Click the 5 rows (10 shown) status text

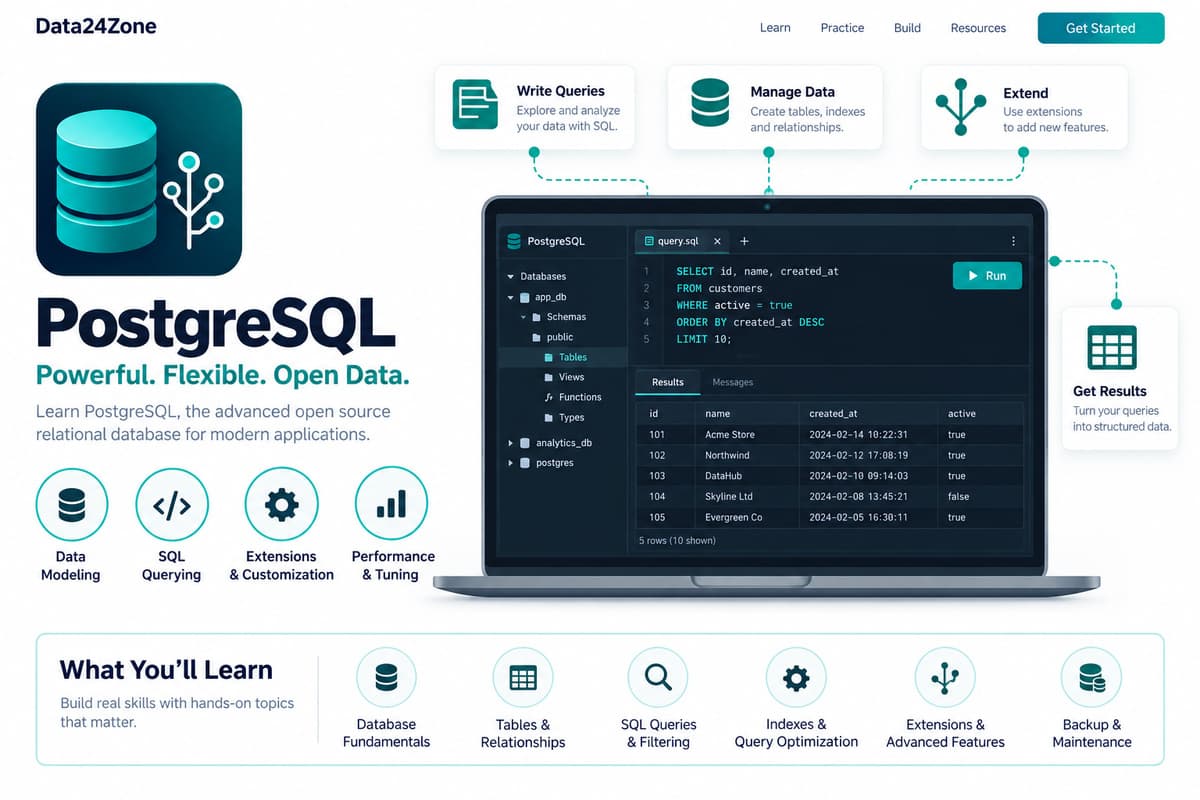click(x=677, y=540)
